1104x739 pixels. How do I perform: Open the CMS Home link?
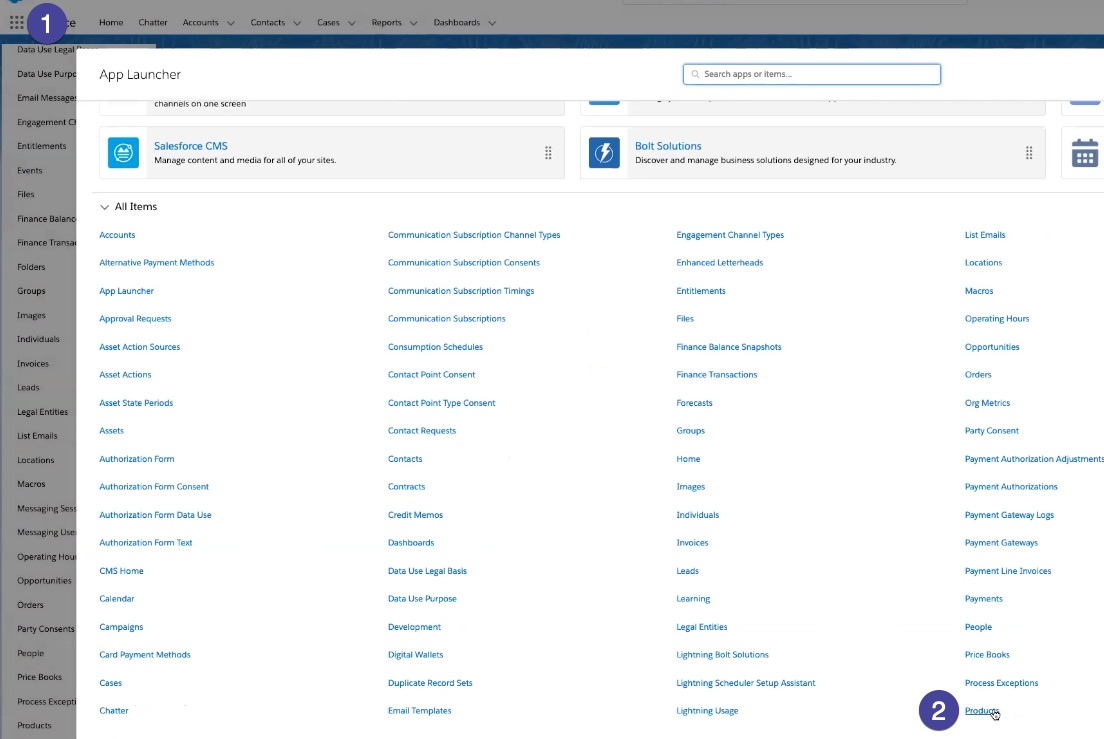coord(121,571)
